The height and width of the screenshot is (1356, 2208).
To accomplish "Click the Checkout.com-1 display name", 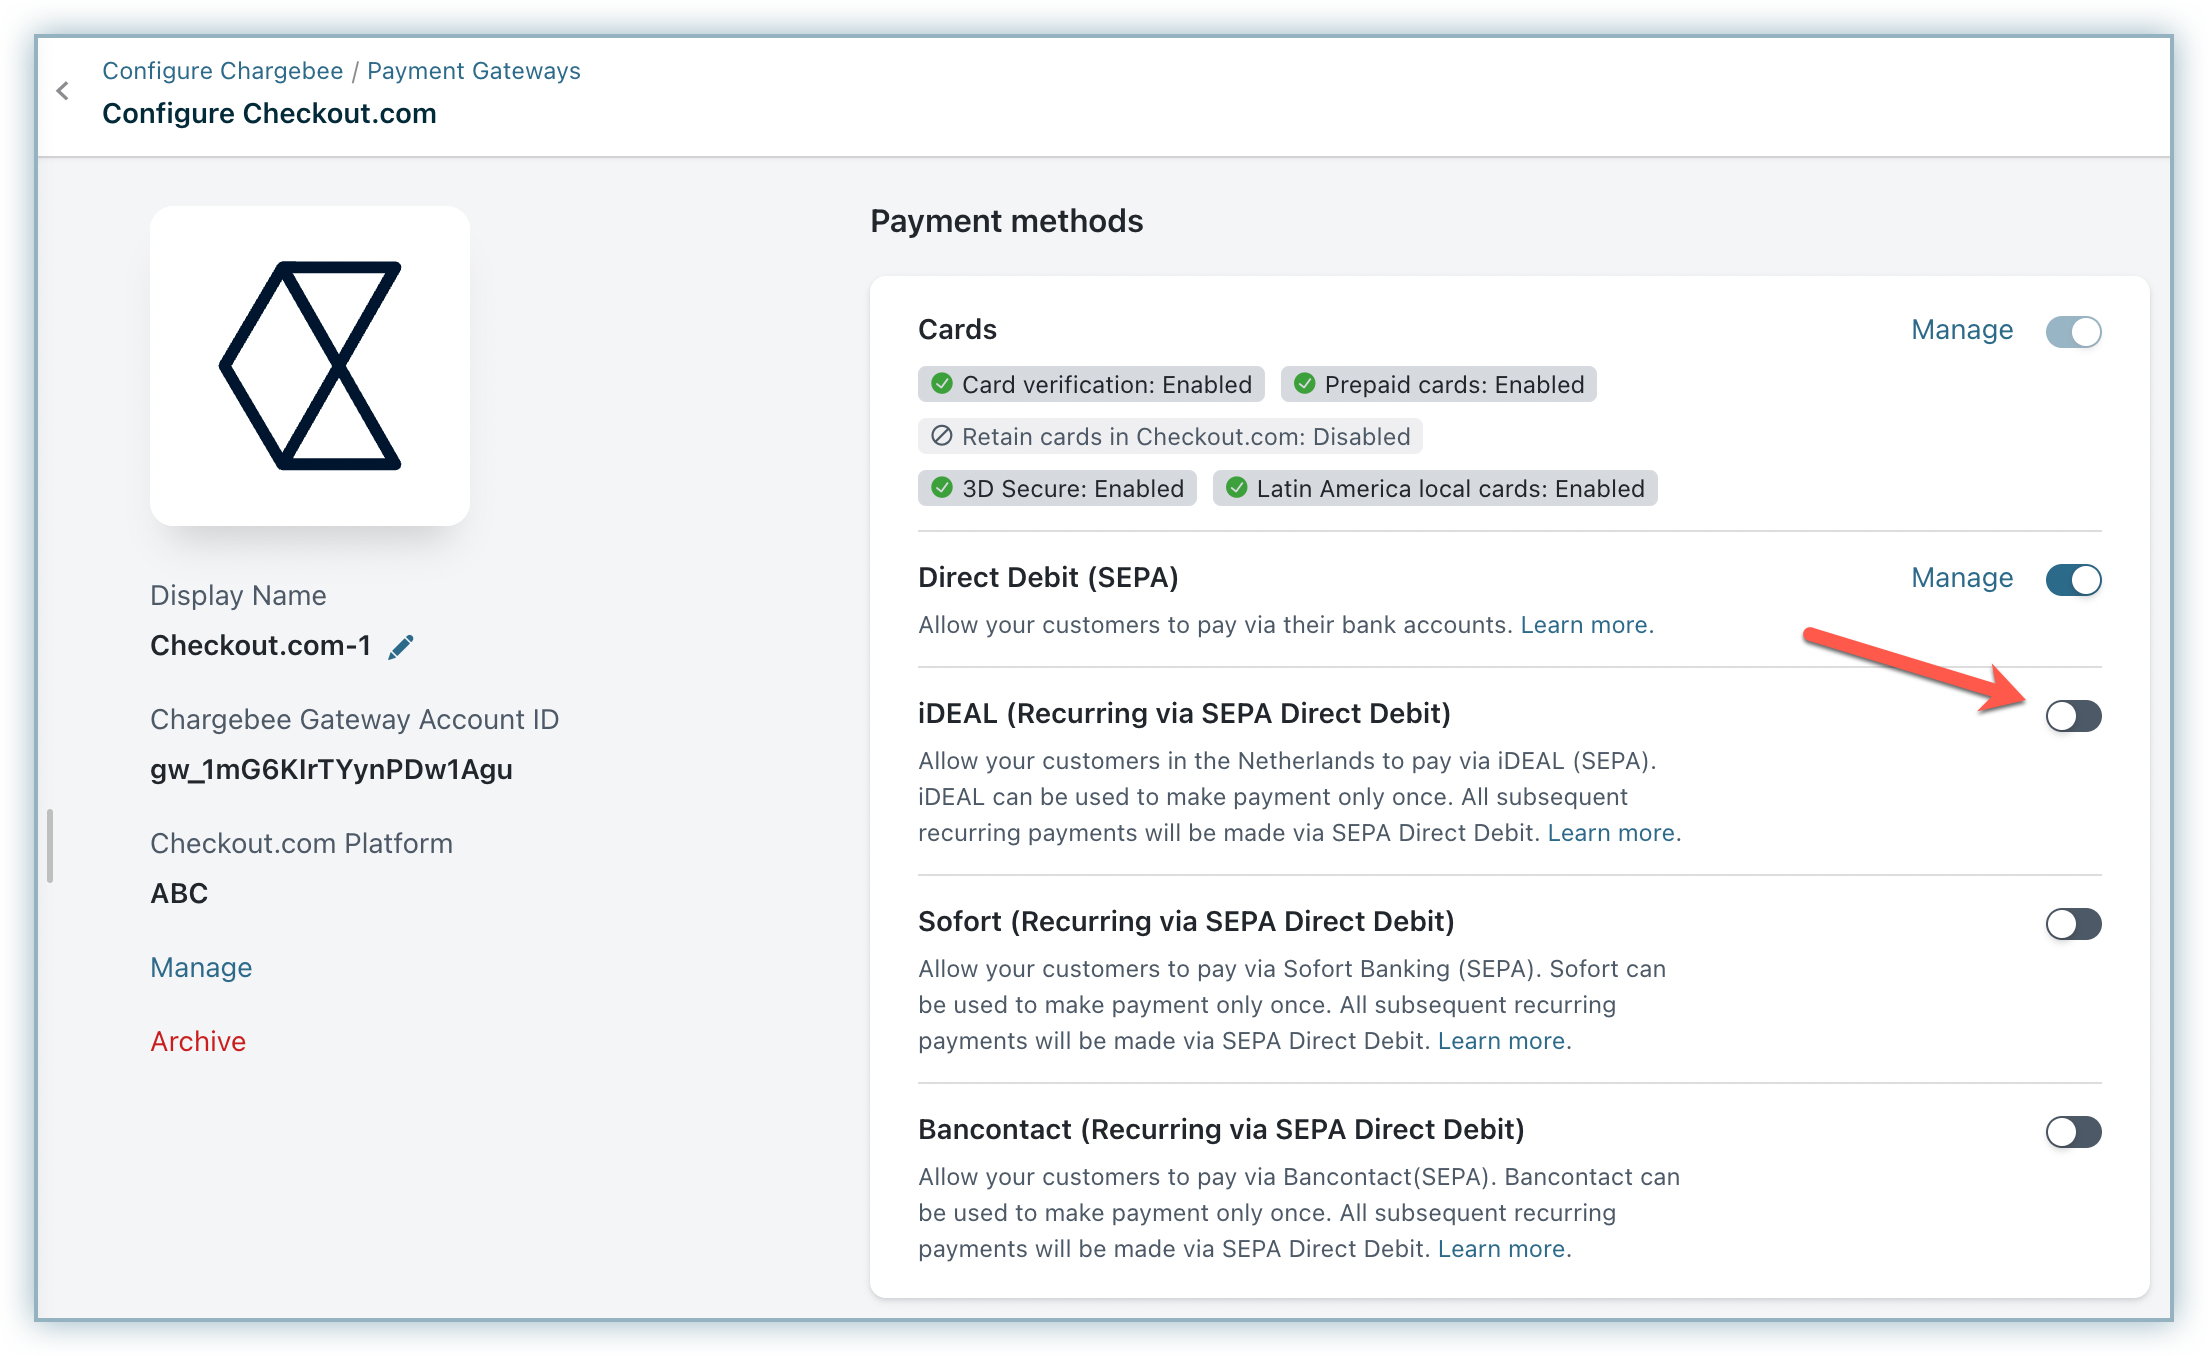I will 260,646.
